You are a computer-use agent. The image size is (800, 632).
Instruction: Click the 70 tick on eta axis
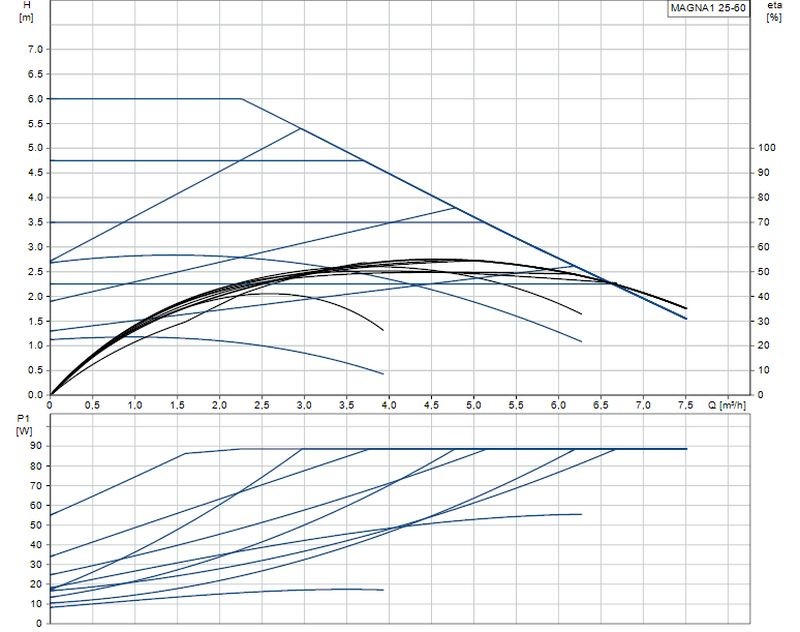765,222
